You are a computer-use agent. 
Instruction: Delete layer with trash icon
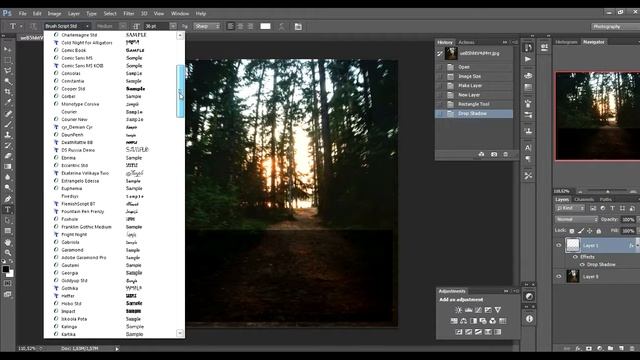tap(632, 349)
